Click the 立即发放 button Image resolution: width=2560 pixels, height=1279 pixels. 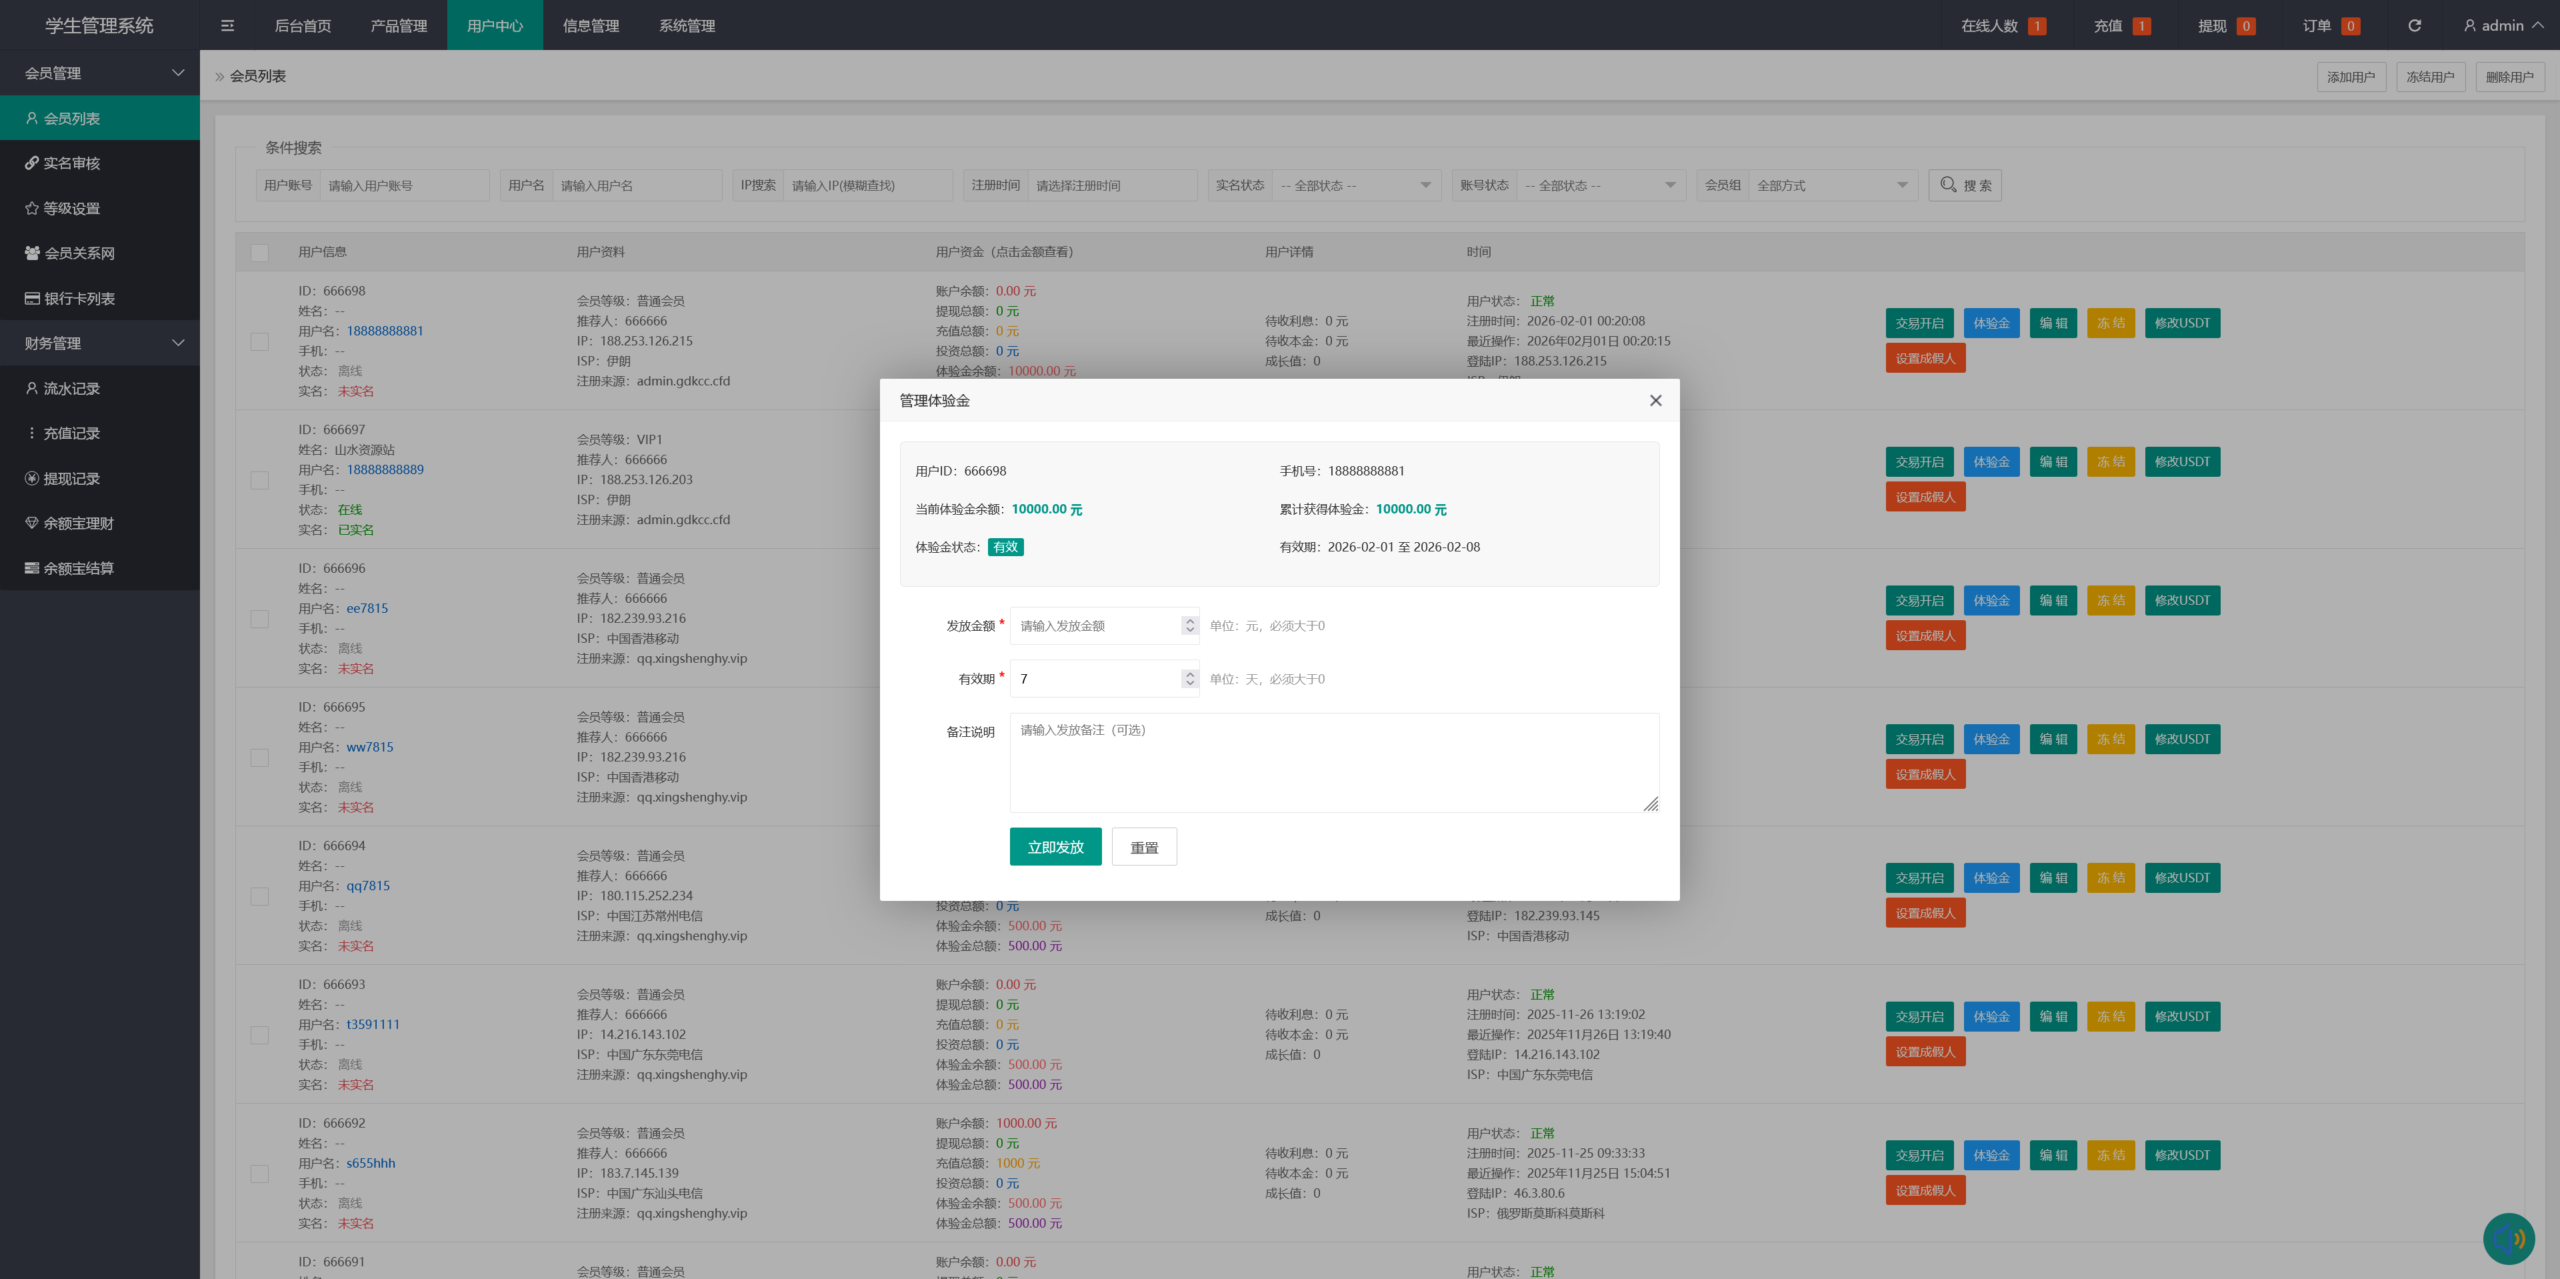pyautogui.click(x=1055, y=847)
